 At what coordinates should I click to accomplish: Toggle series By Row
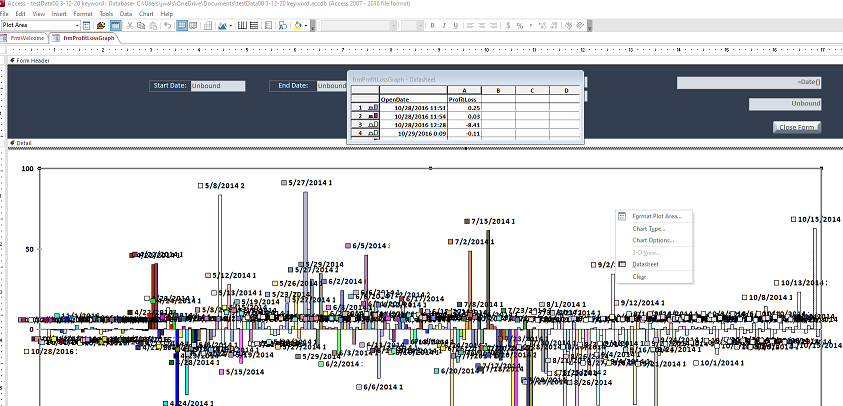pos(182,25)
